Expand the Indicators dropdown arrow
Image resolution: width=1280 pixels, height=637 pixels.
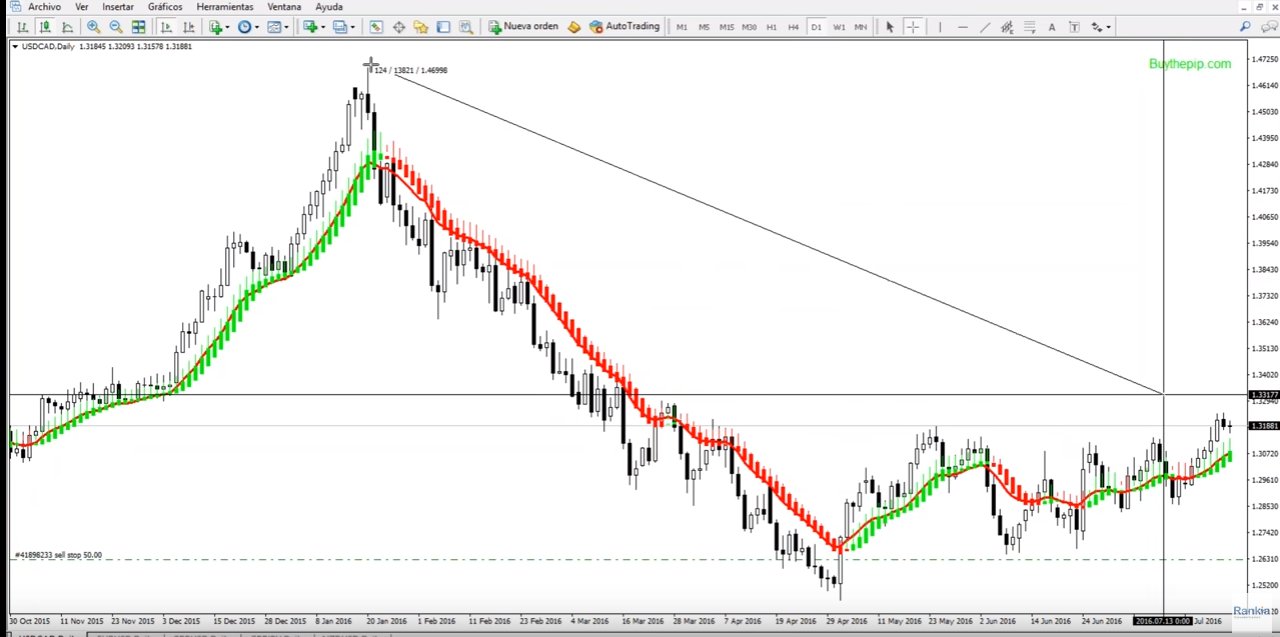pos(228,27)
